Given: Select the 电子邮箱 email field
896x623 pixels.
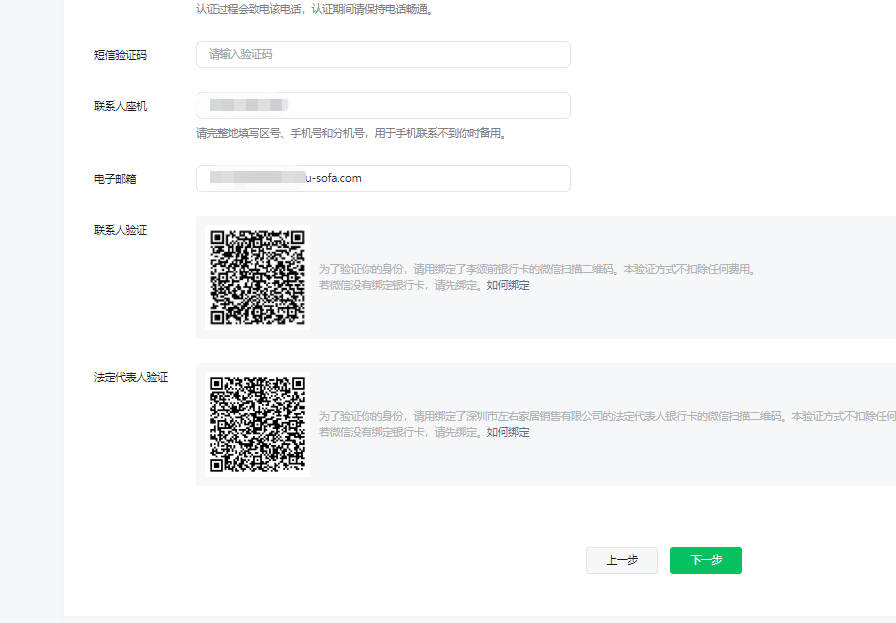Looking at the screenshot, I should tap(383, 178).
